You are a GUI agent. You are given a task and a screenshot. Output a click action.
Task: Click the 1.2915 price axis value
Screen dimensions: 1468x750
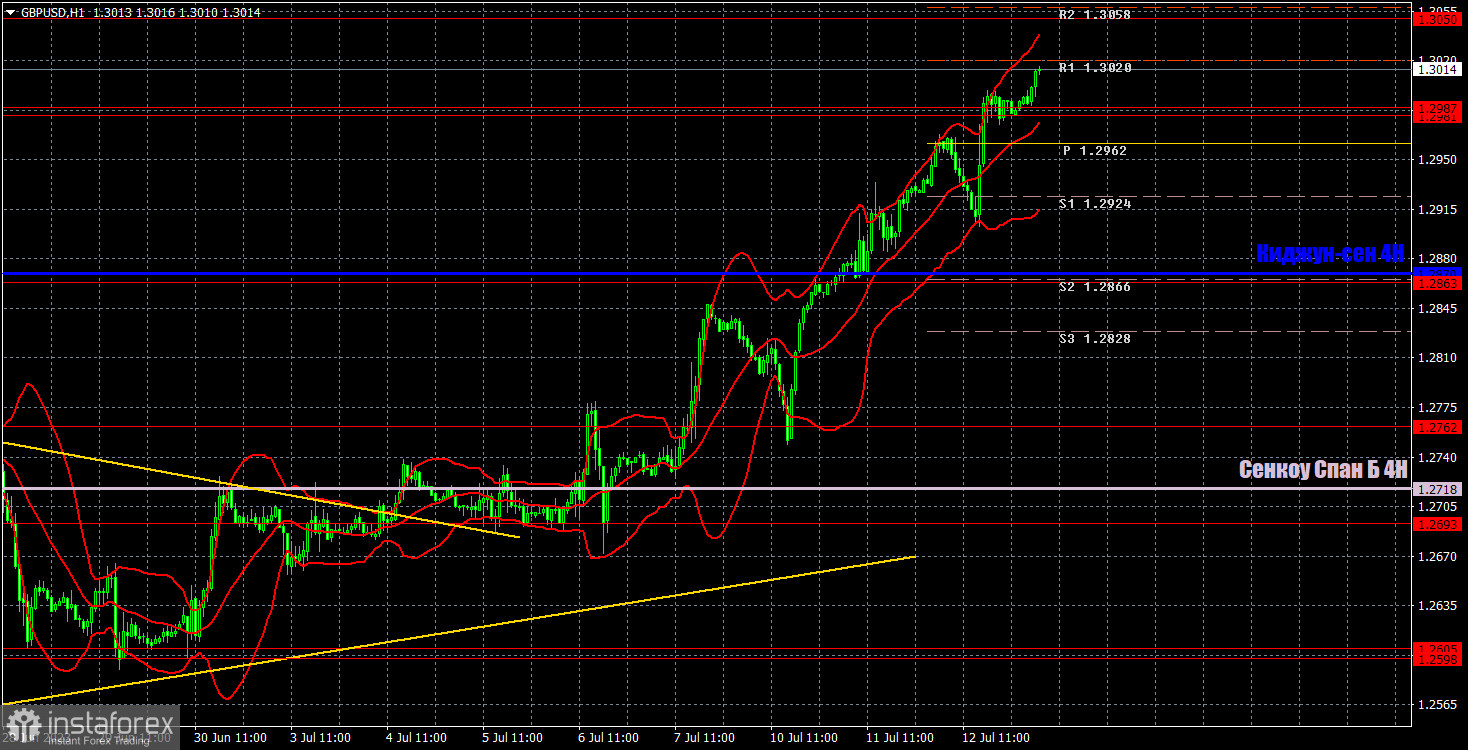(1438, 209)
